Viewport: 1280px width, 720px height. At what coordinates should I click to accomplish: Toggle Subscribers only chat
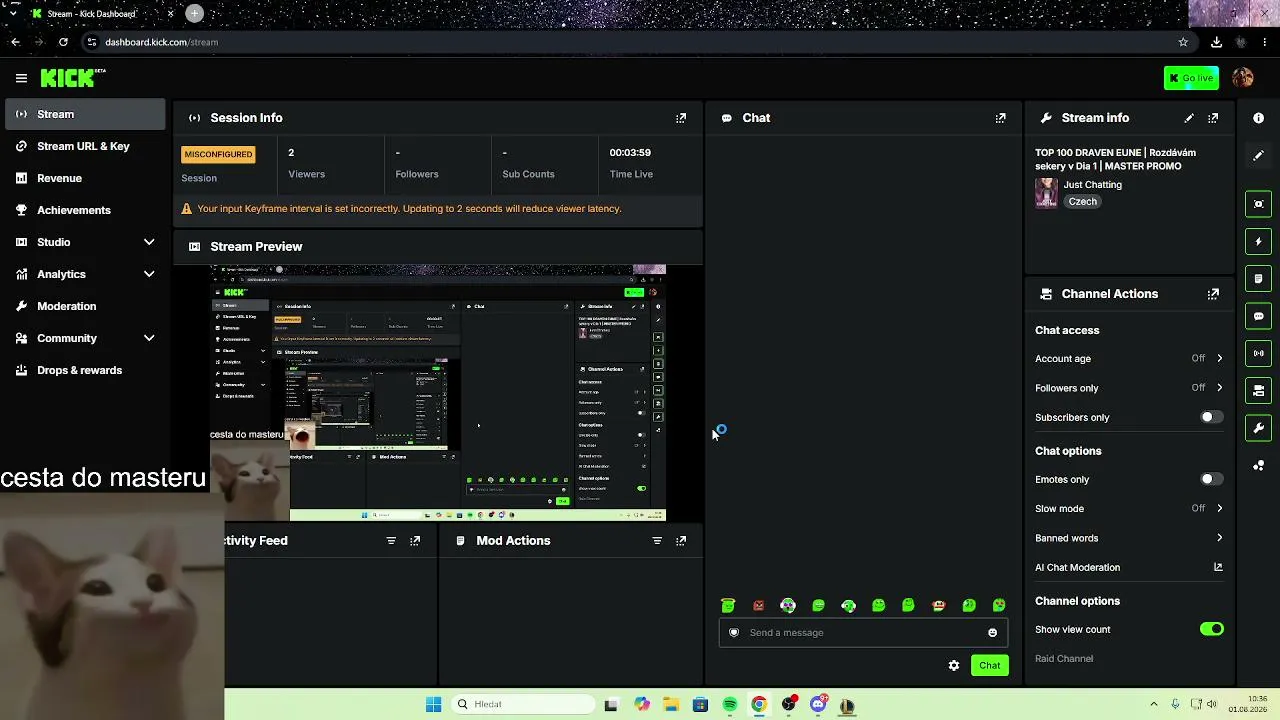[1211, 417]
